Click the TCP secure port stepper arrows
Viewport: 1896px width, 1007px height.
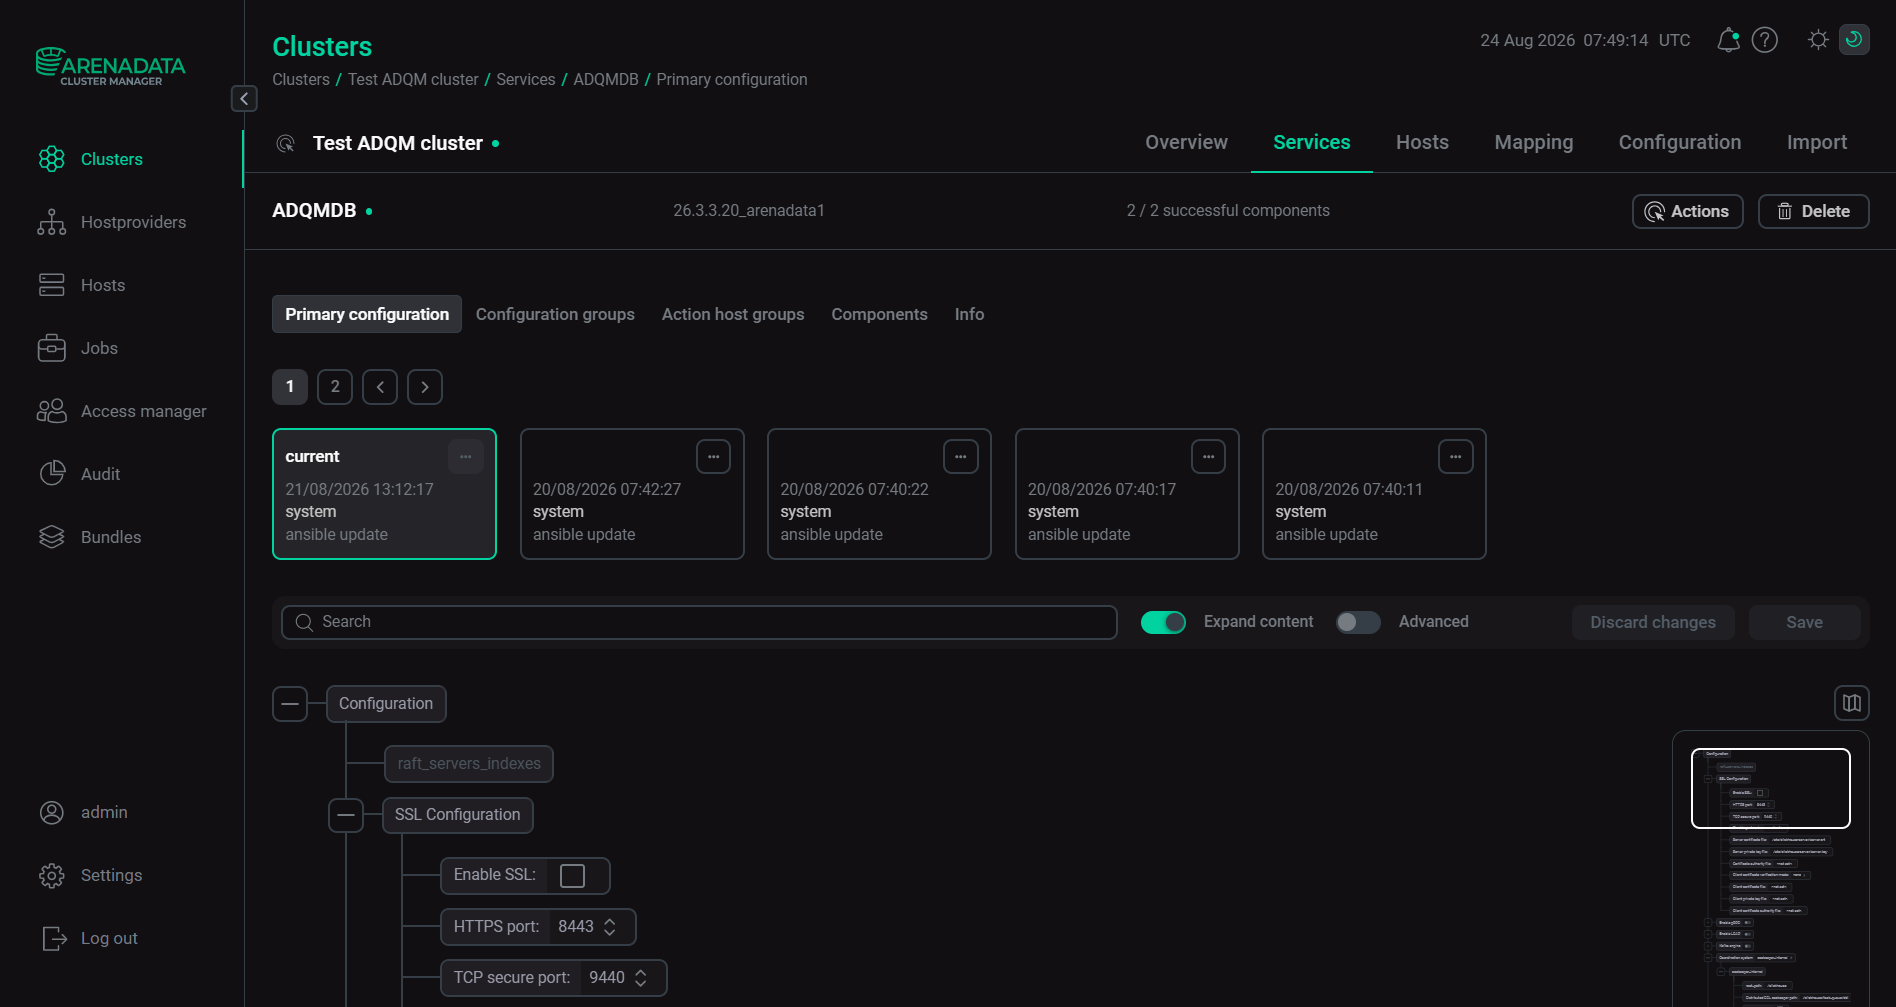click(x=641, y=978)
